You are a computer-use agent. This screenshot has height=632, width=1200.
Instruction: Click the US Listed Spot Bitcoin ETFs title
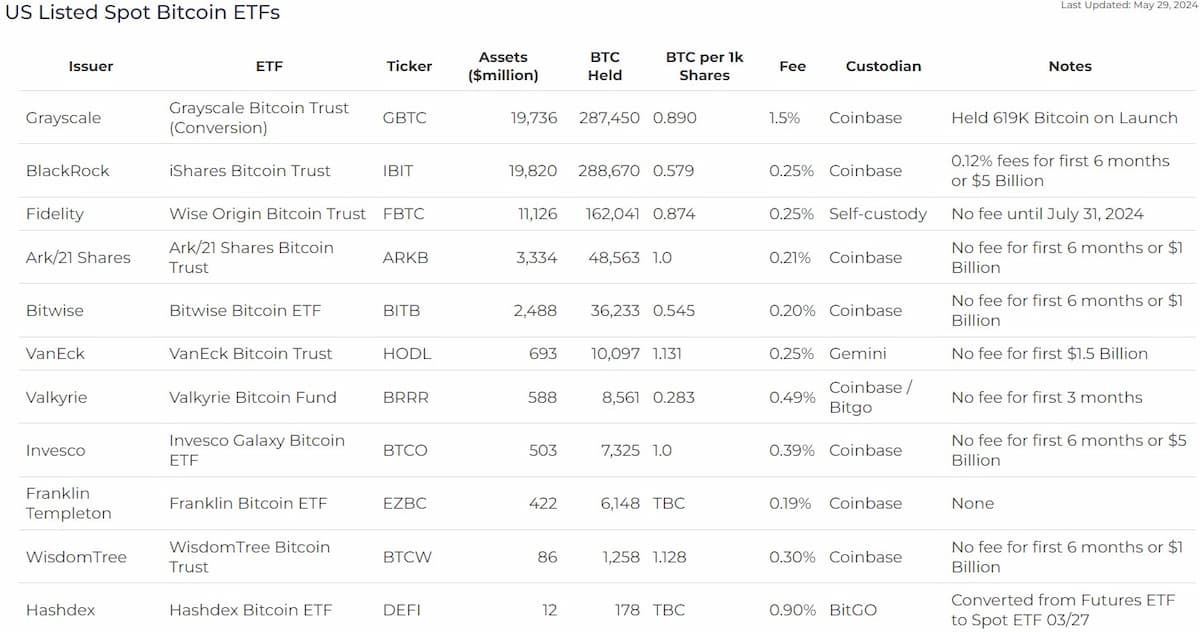[x=143, y=12]
